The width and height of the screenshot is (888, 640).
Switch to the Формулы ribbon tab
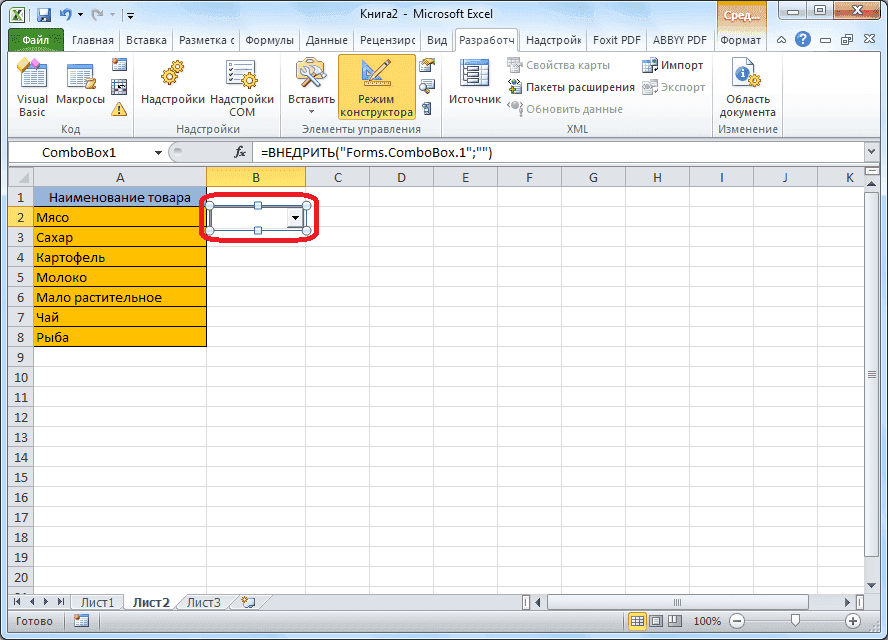point(268,40)
